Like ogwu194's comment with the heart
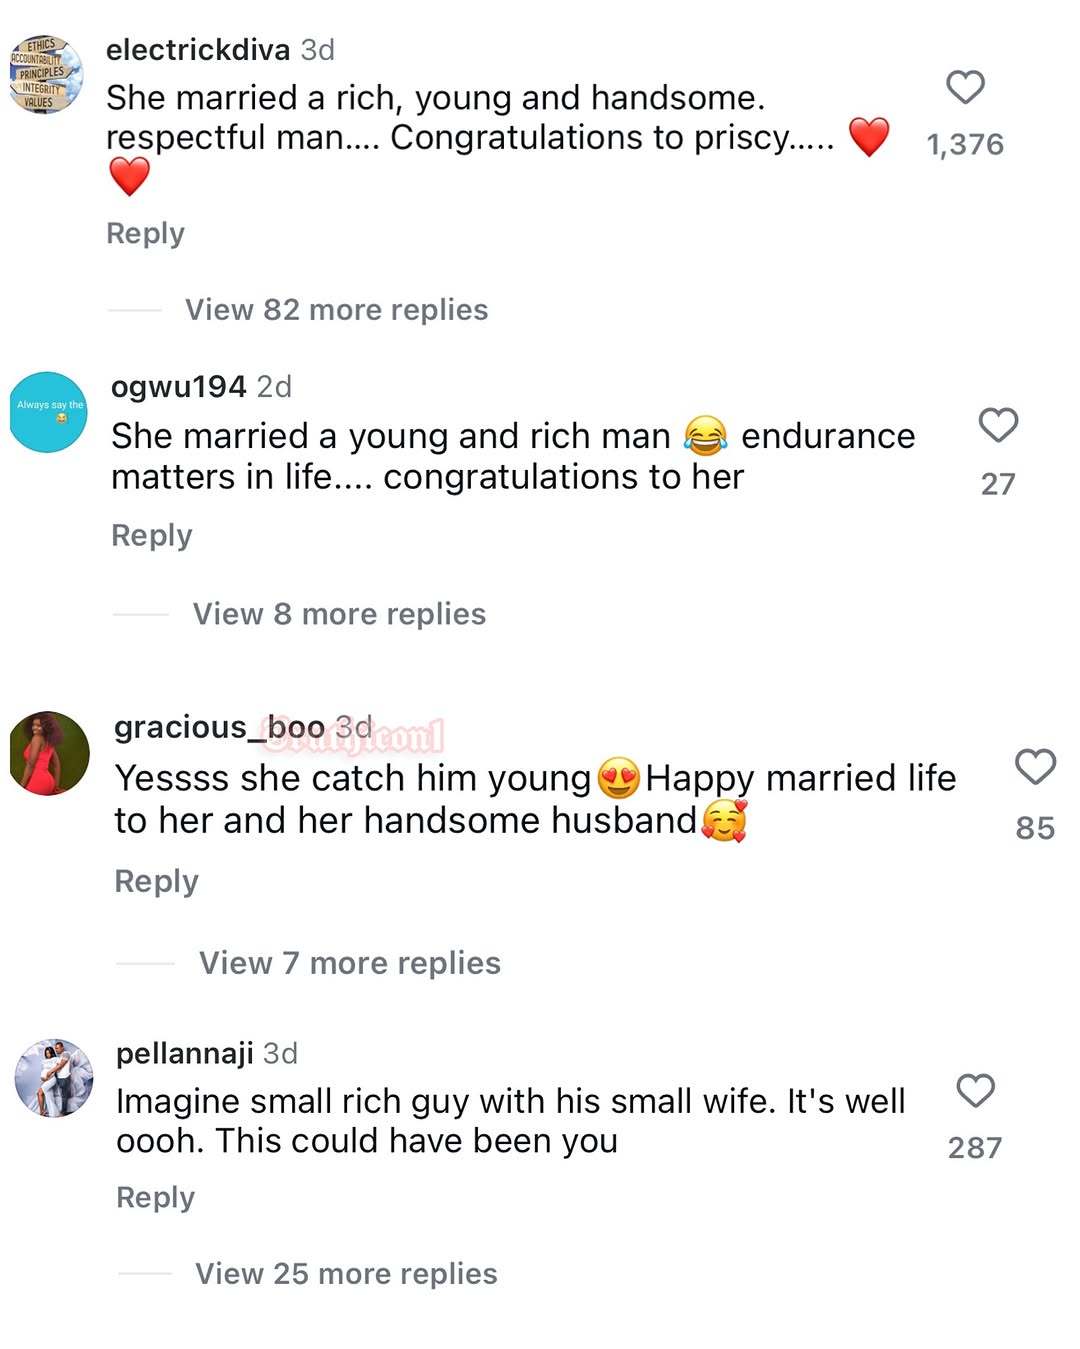 coord(997,426)
